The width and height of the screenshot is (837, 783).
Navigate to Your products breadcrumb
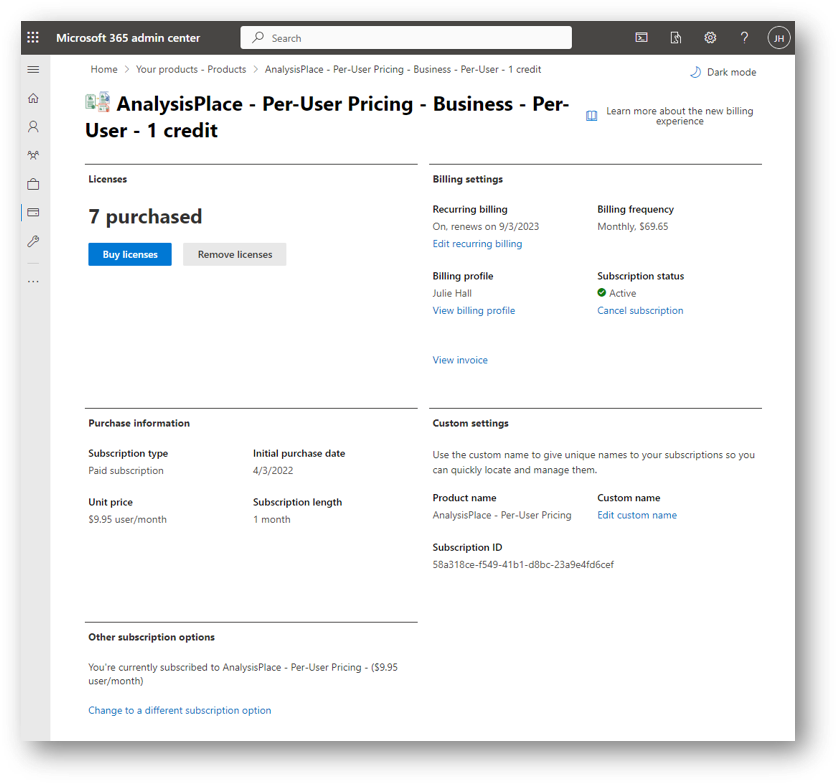coord(191,70)
